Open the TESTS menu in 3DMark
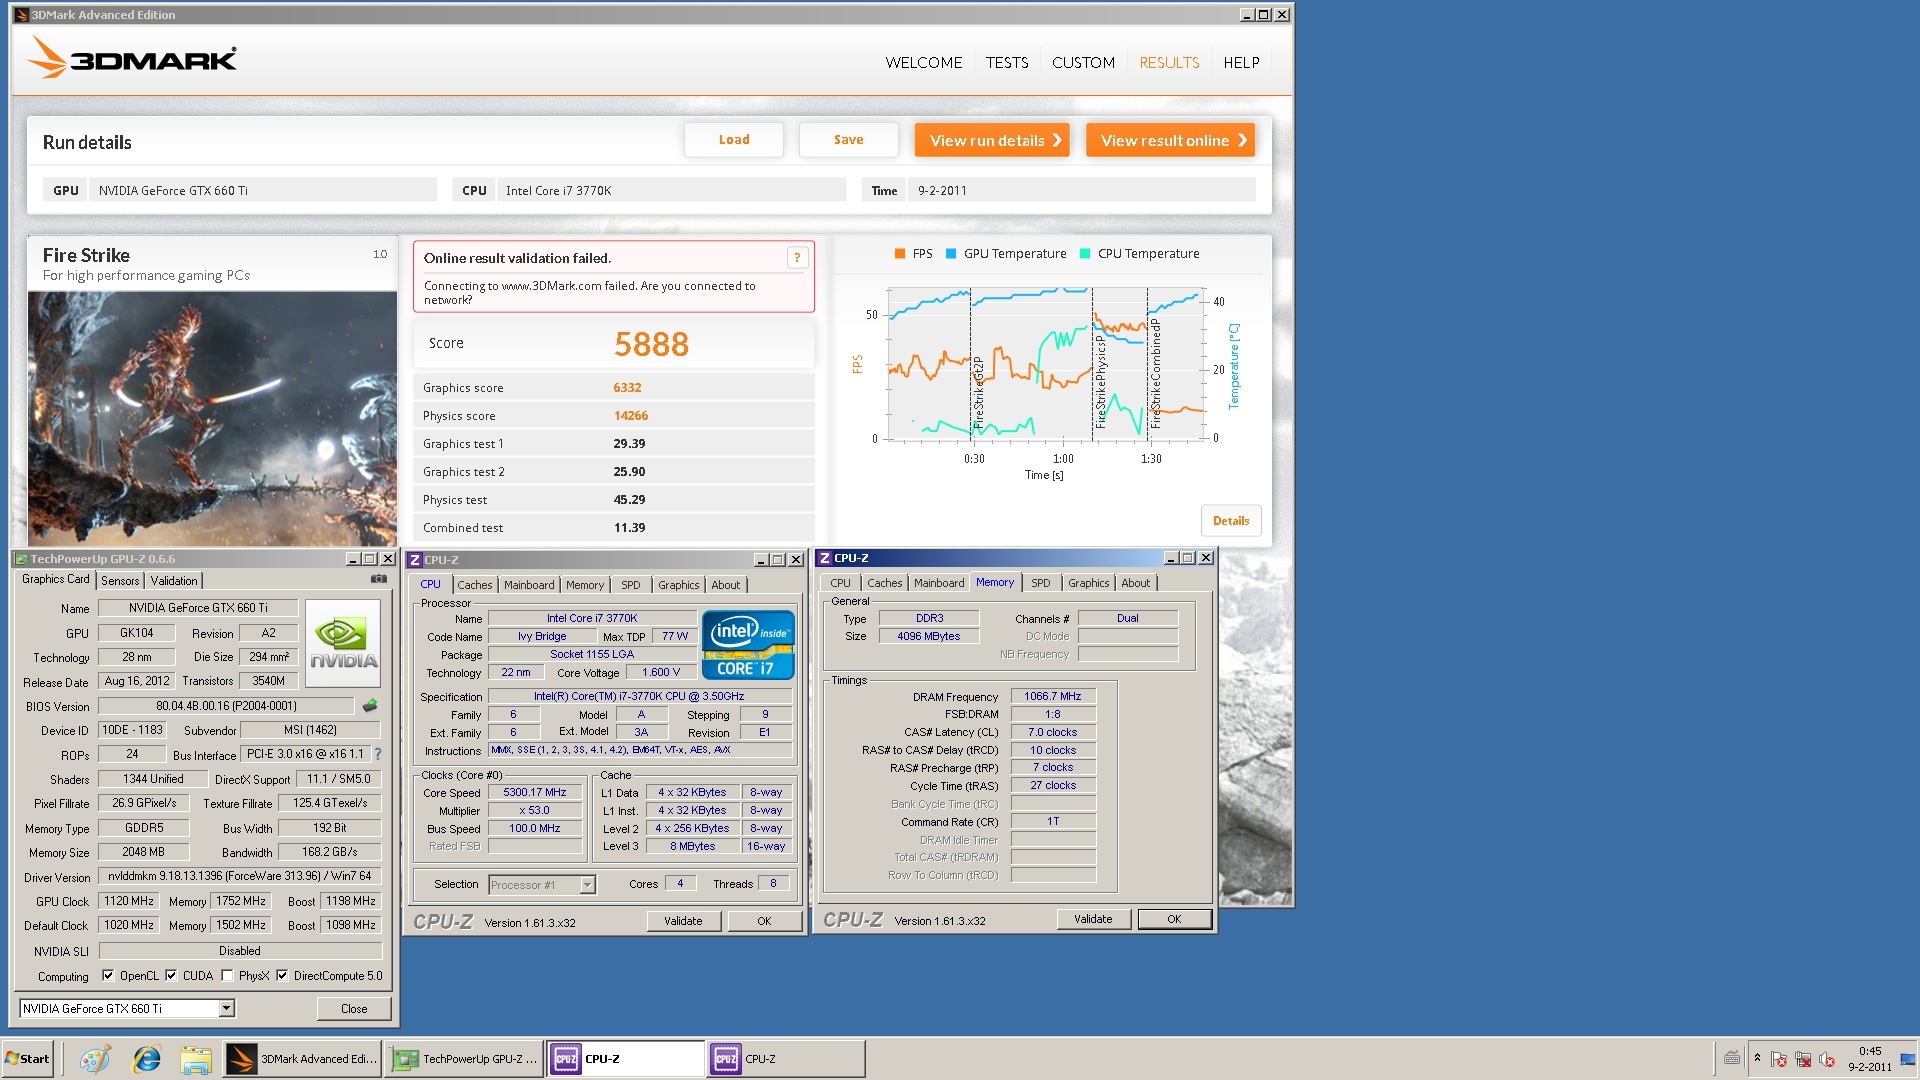The image size is (1920, 1080). (1006, 62)
